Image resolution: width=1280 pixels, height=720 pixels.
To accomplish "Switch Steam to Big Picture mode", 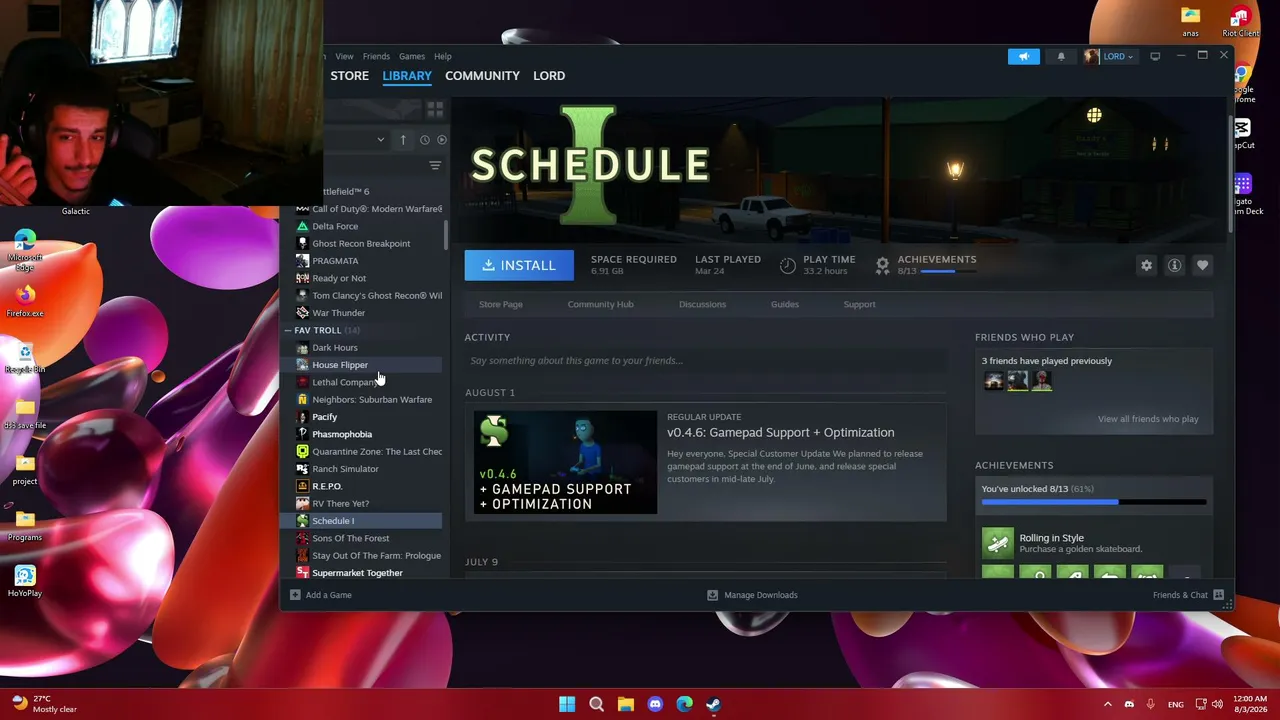I will pos(1155,56).
